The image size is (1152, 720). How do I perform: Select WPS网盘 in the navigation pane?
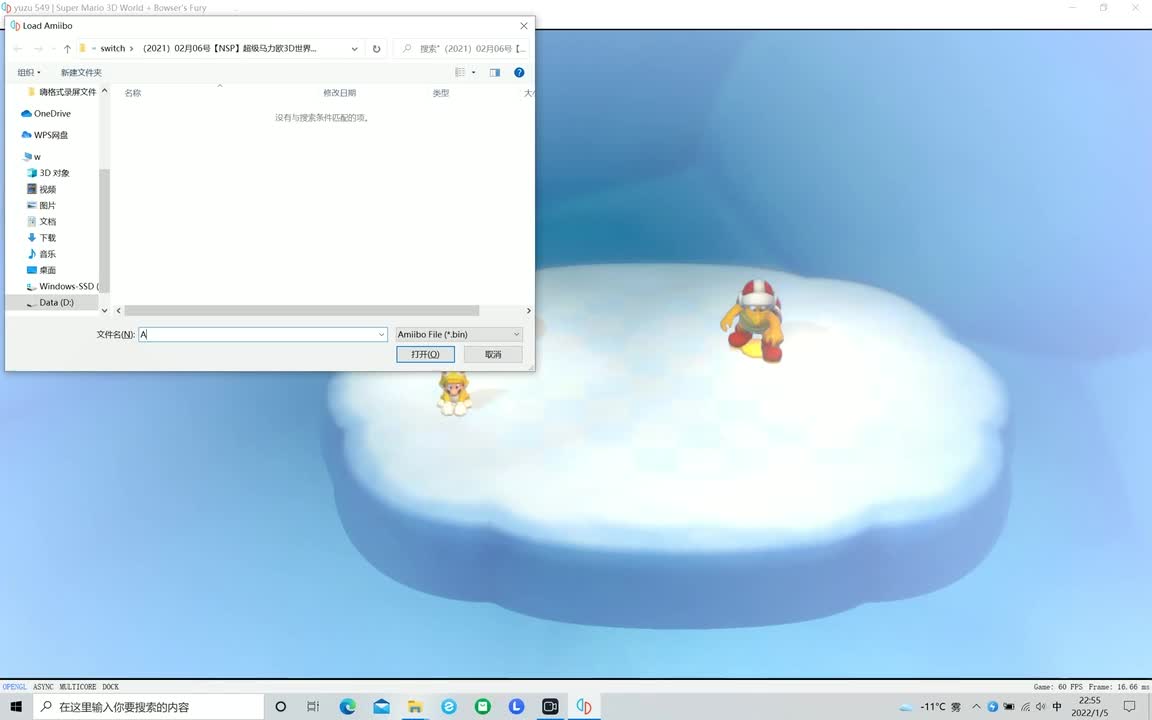pyautogui.click(x=45, y=134)
